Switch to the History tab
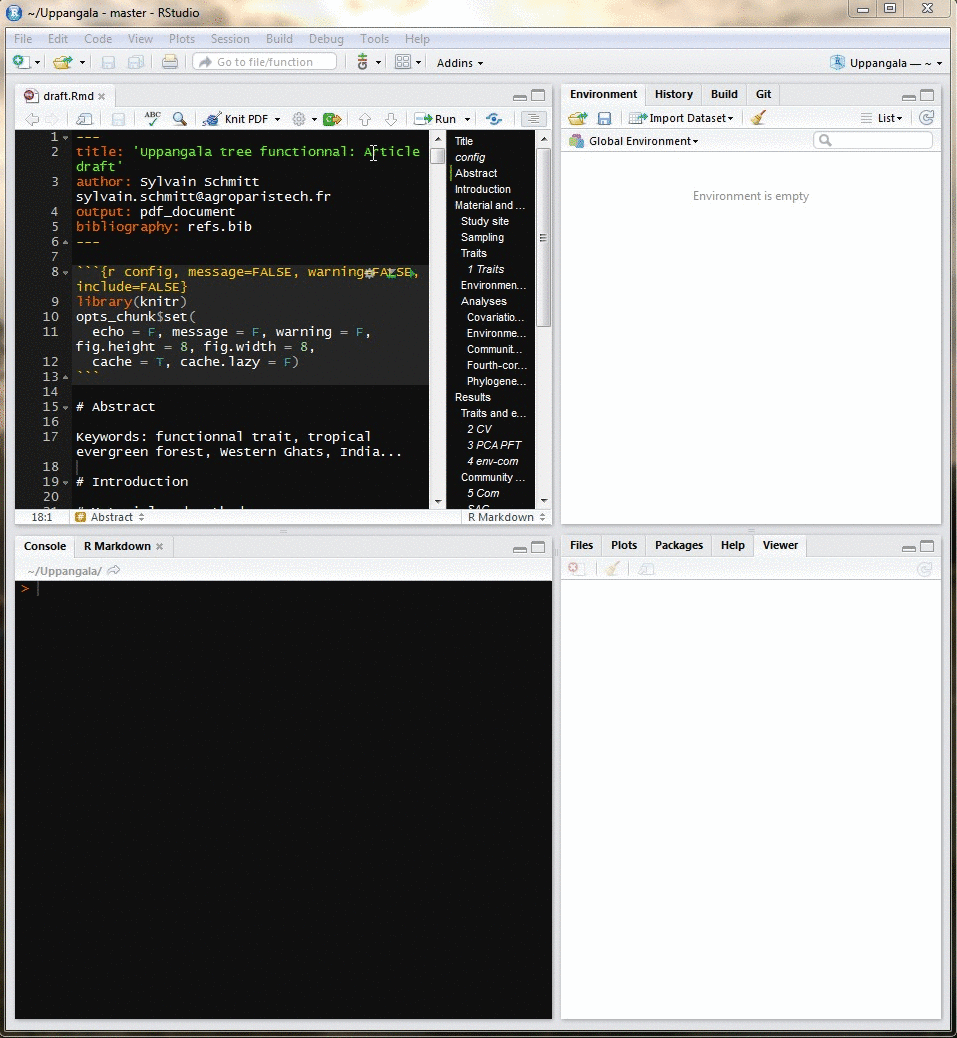Screen dimensions: 957x1038 click(674, 94)
